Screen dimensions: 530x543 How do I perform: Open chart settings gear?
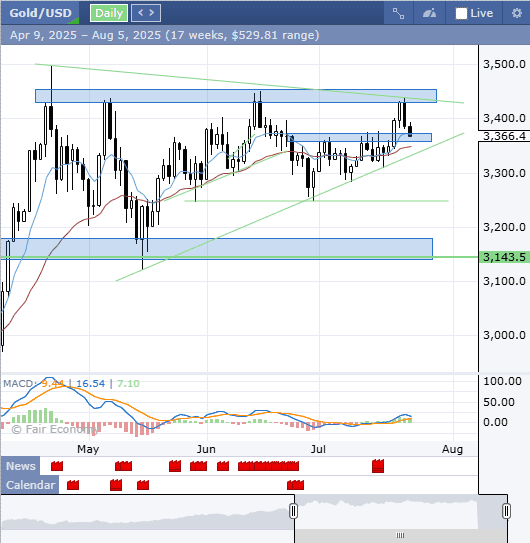(x=516, y=13)
